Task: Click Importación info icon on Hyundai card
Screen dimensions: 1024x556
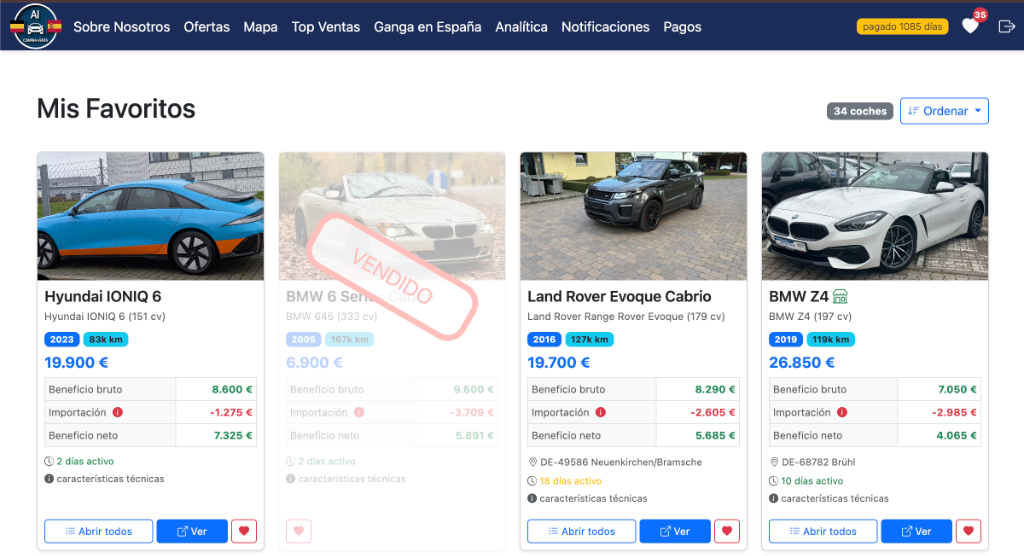Action: 118,412
